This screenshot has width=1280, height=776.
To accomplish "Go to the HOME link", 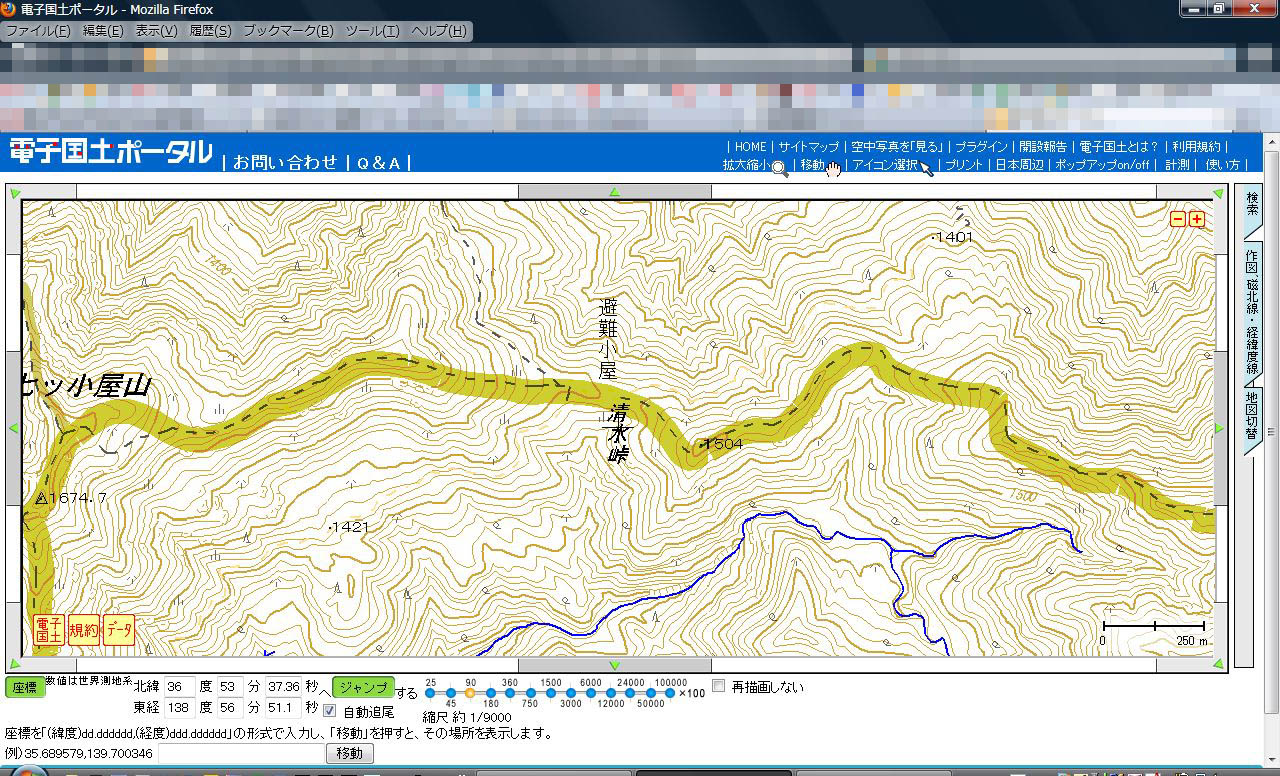I will pos(750,147).
